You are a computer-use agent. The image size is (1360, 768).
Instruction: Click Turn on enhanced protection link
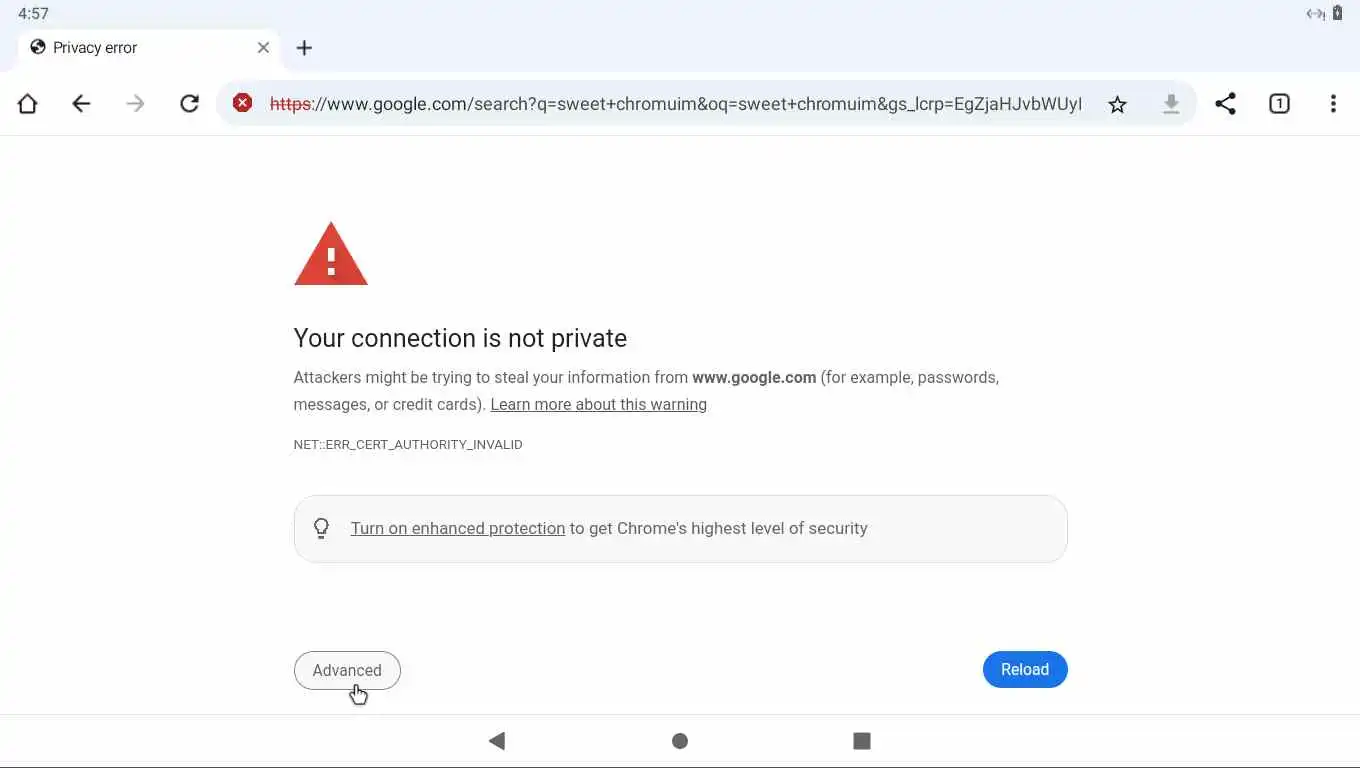(x=457, y=528)
